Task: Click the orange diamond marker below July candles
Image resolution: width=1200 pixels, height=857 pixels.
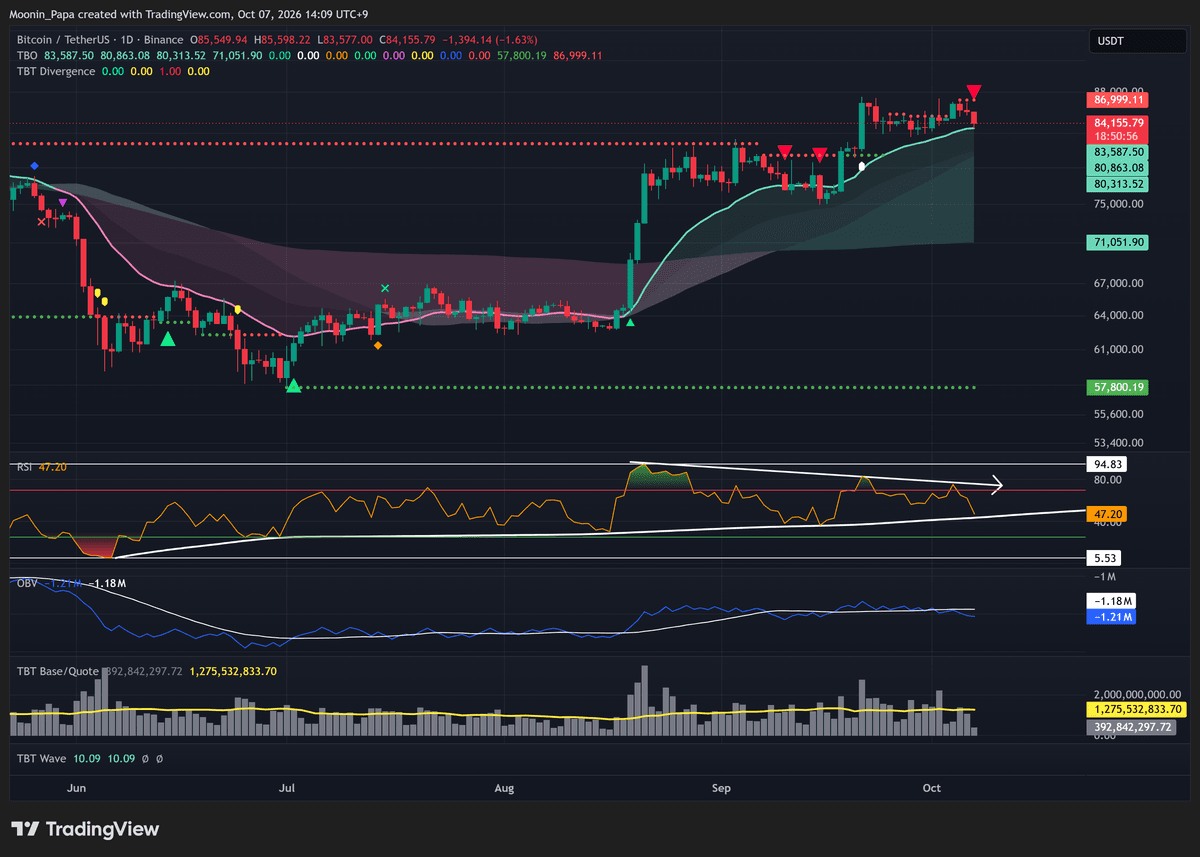Action: (377, 345)
